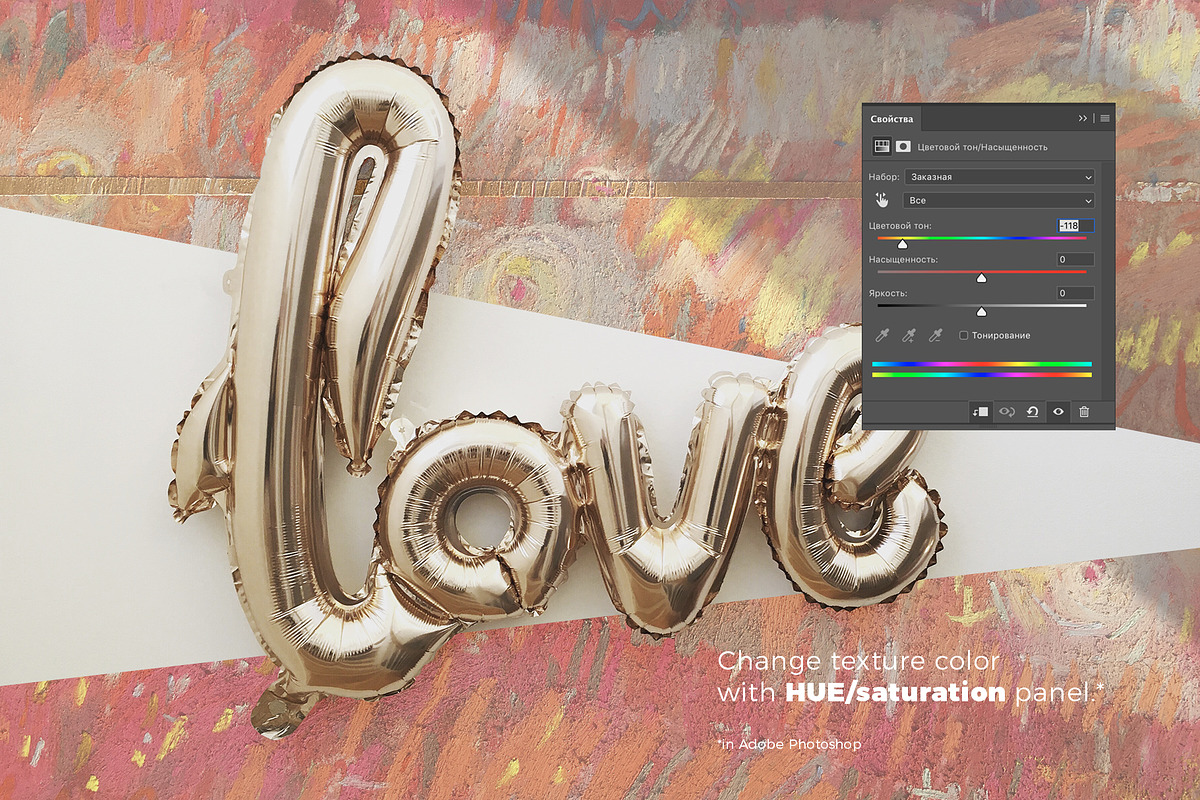This screenshot has width=1200, height=800.
Task: Collapse the panel using double-arrow icon
Action: pyautogui.click(x=1082, y=118)
